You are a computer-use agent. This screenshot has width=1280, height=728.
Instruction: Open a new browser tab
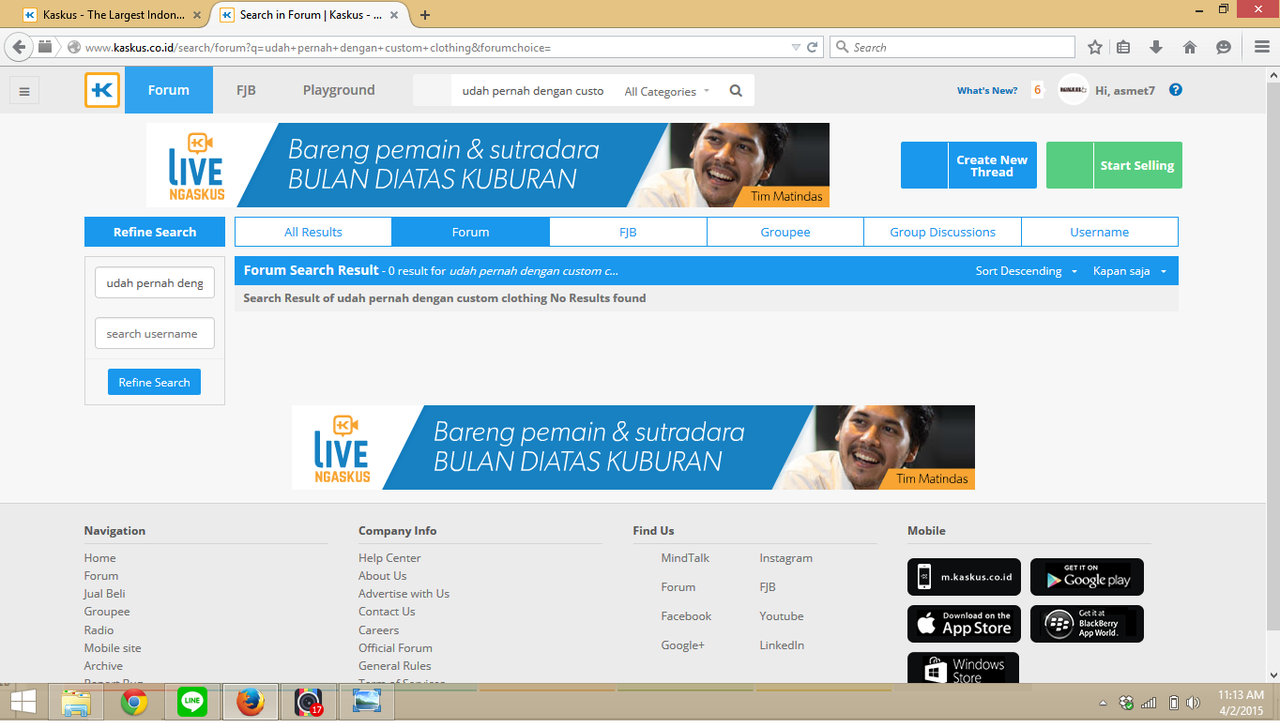click(x=425, y=15)
